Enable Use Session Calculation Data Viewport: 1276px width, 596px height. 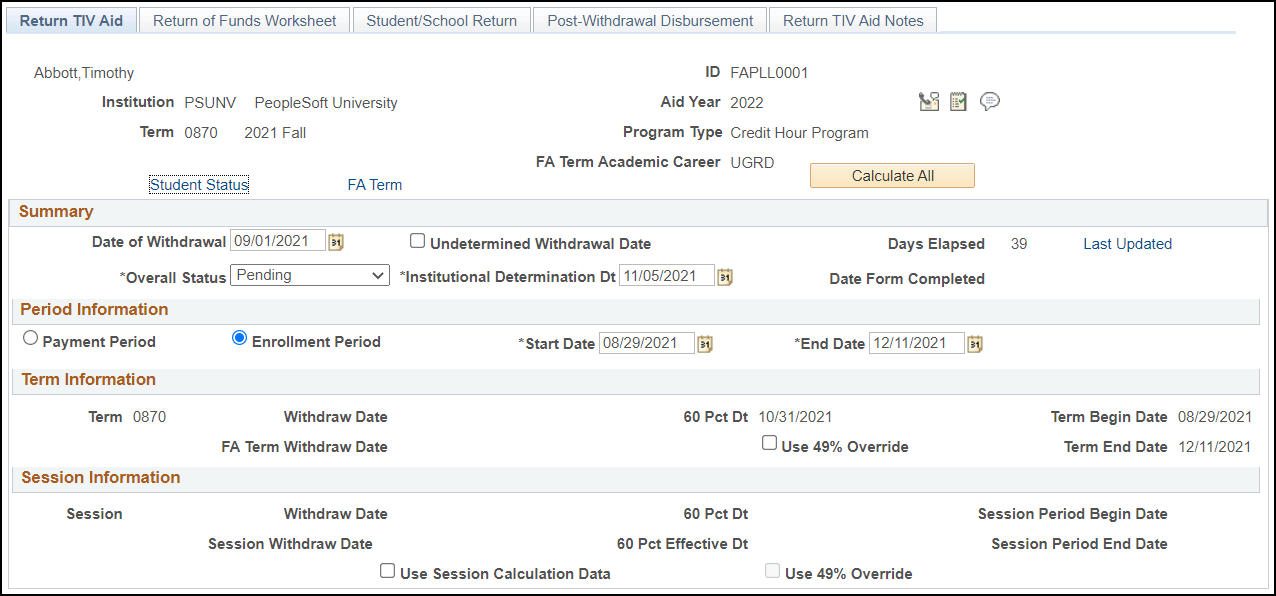pos(387,570)
